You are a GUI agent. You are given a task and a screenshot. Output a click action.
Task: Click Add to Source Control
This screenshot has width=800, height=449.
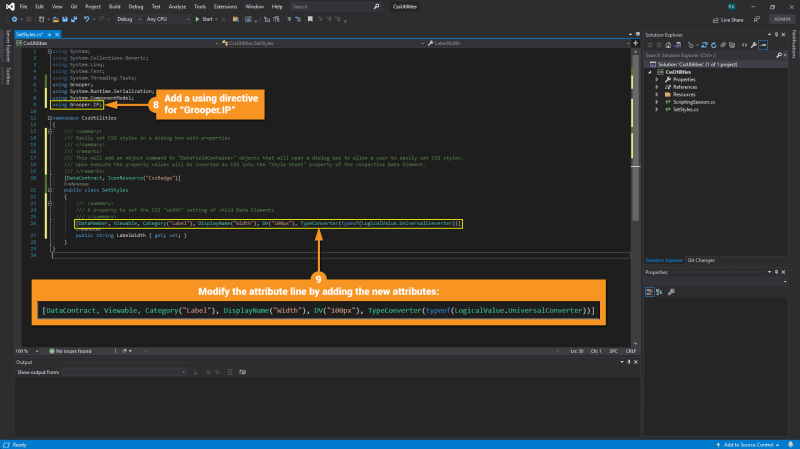pyautogui.click(x=749, y=443)
